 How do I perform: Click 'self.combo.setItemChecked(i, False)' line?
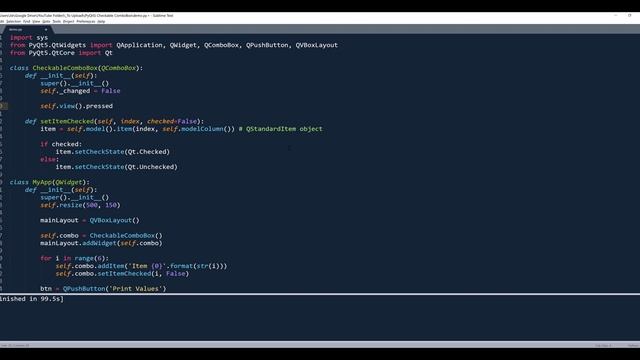tap(122, 274)
